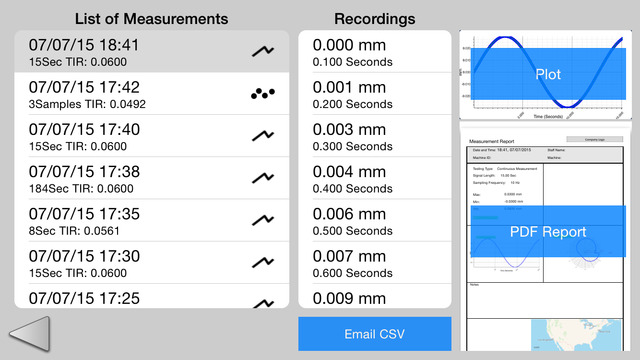
Task: Select recording 0.007 mm at 0.600 seconds
Action: pos(375,263)
